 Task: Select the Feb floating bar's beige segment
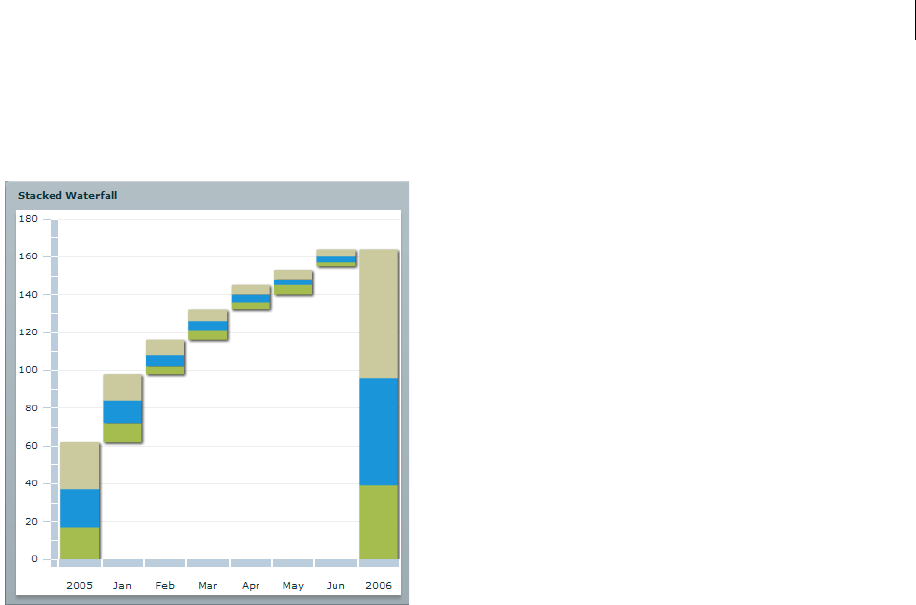pyautogui.click(x=165, y=347)
